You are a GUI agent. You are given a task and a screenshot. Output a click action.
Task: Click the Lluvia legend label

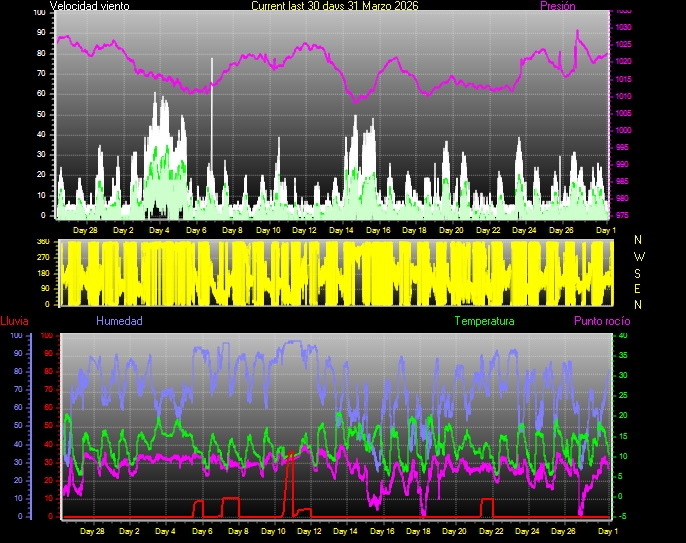[14, 321]
